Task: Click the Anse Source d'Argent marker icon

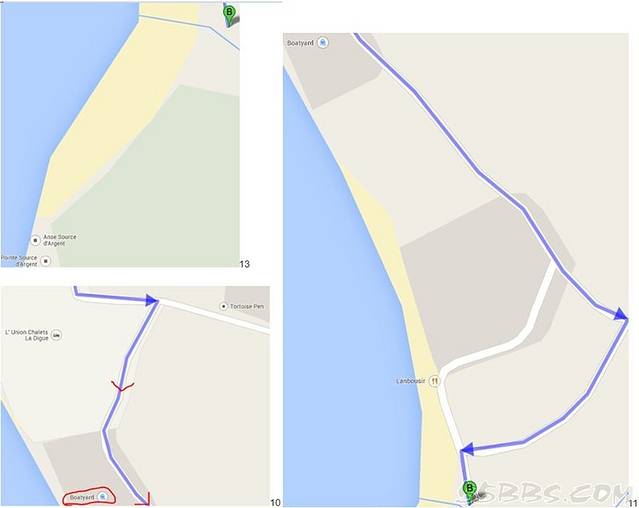Action: [x=35, y=240]
